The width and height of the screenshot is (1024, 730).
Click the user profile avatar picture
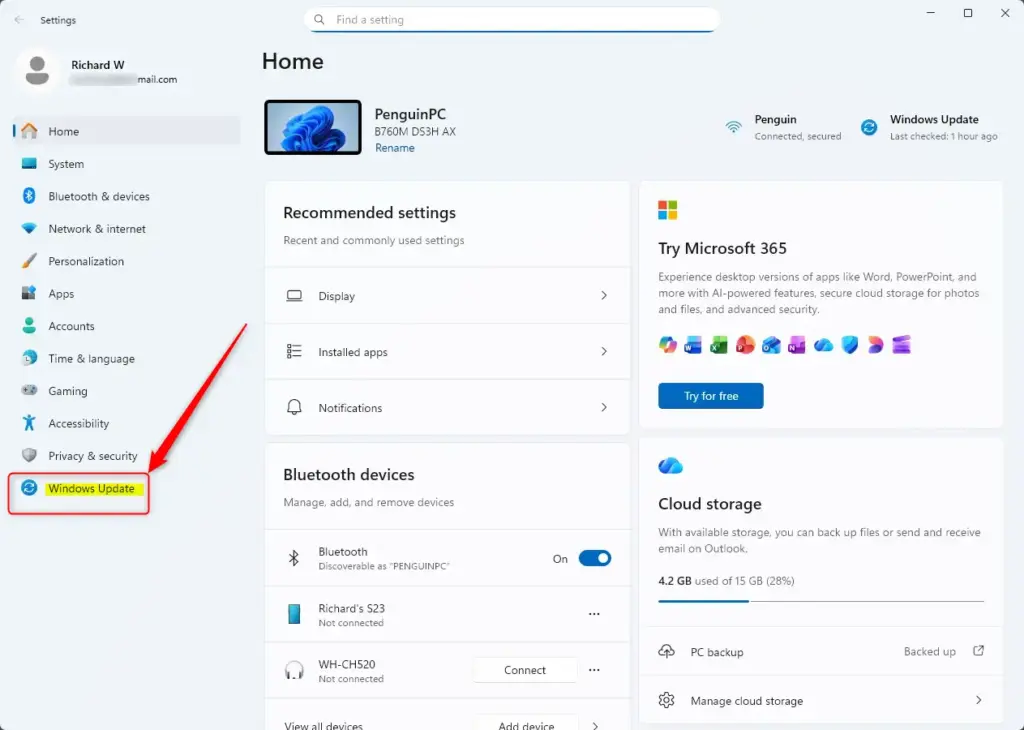point(37,71)
